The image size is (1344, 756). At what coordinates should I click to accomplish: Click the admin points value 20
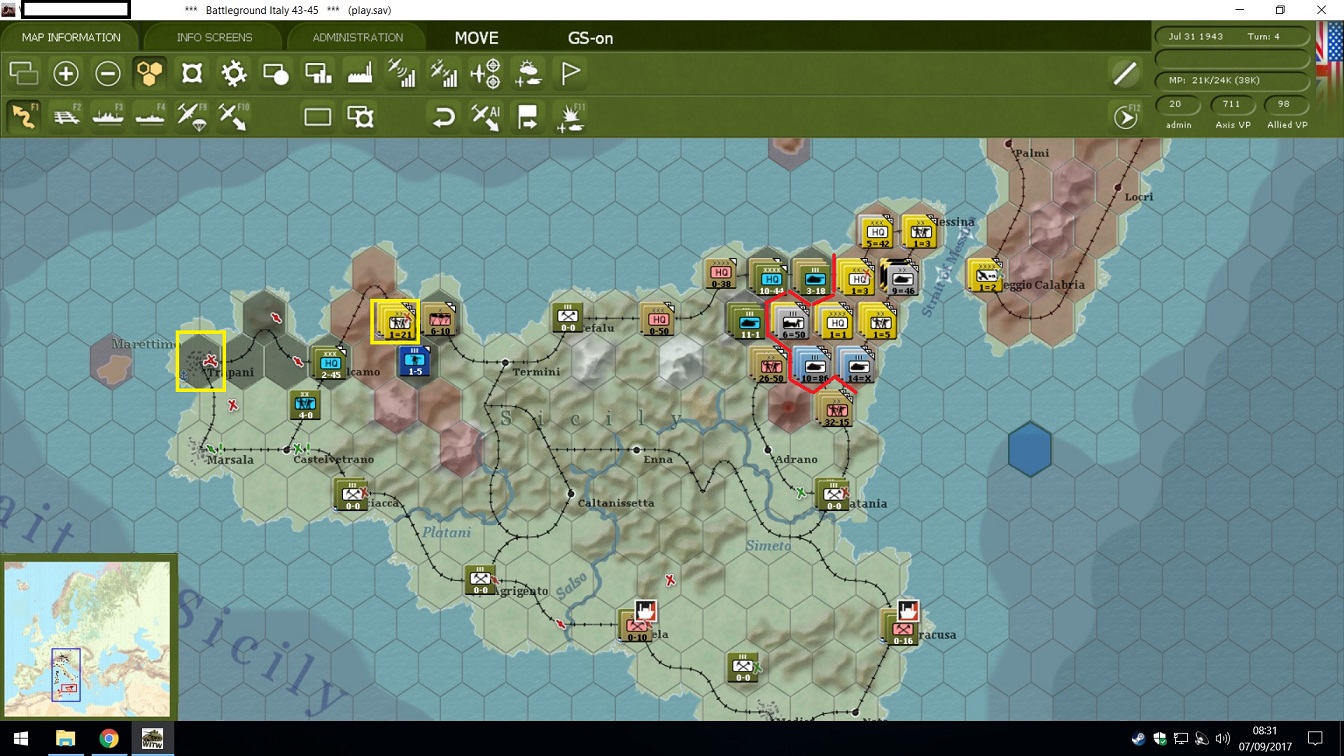(1175, 104)
